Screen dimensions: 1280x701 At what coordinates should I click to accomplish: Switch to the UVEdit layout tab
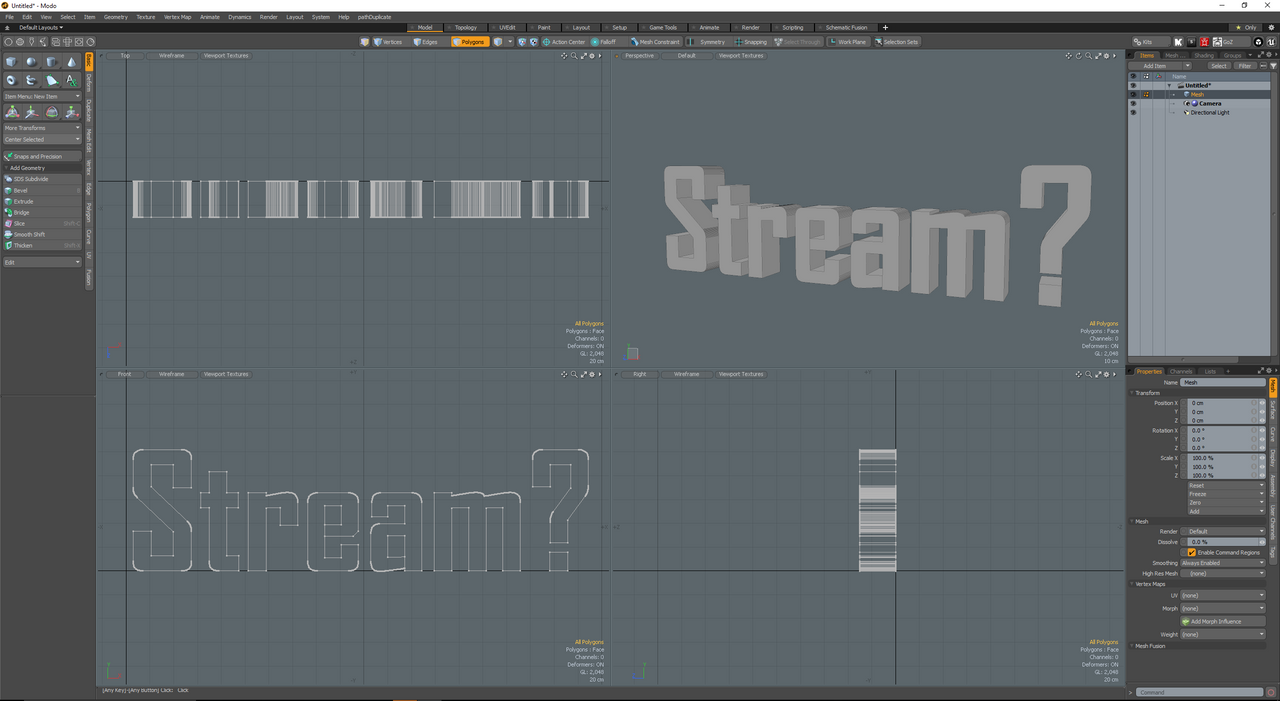pos(507,28)
